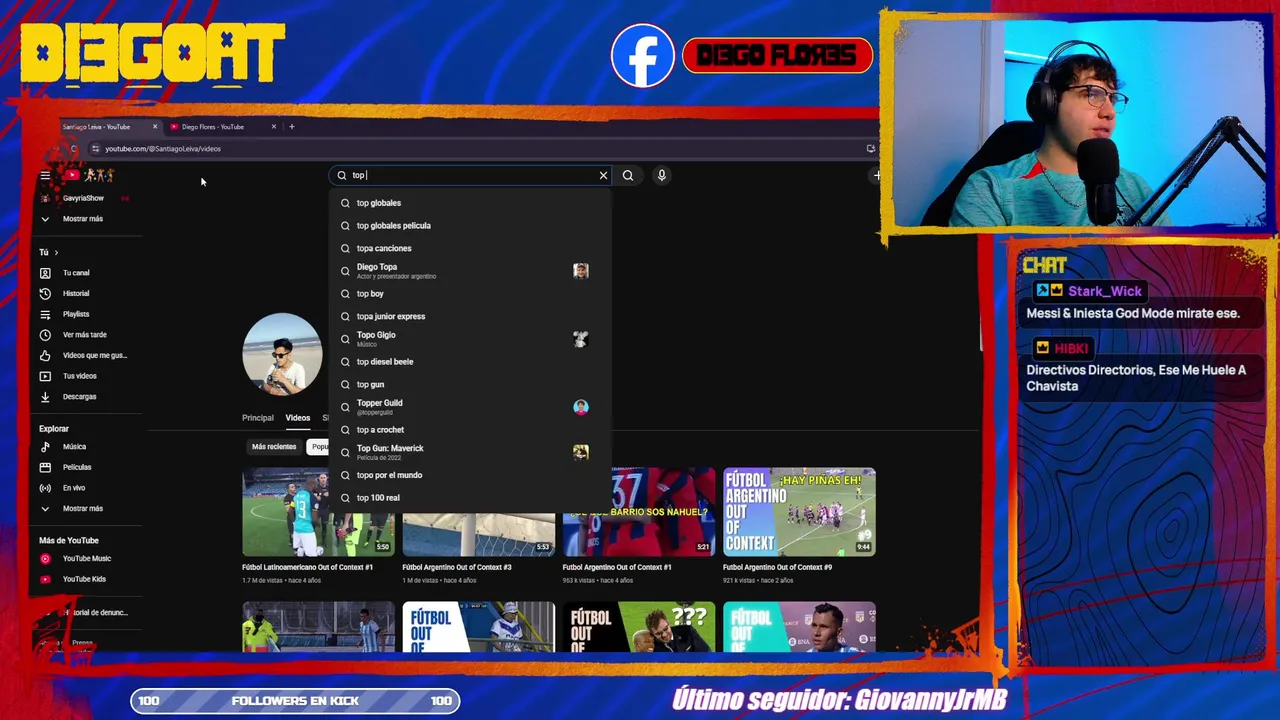Open 'Películas' clapperboard icon
This screenshot has width=1280, height=720.
[x=45, y=467]
